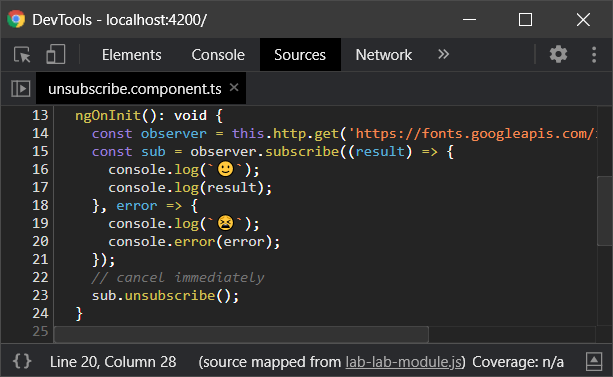
Task: Click the smiley emoji in line 16
Action: click(225, 169)
